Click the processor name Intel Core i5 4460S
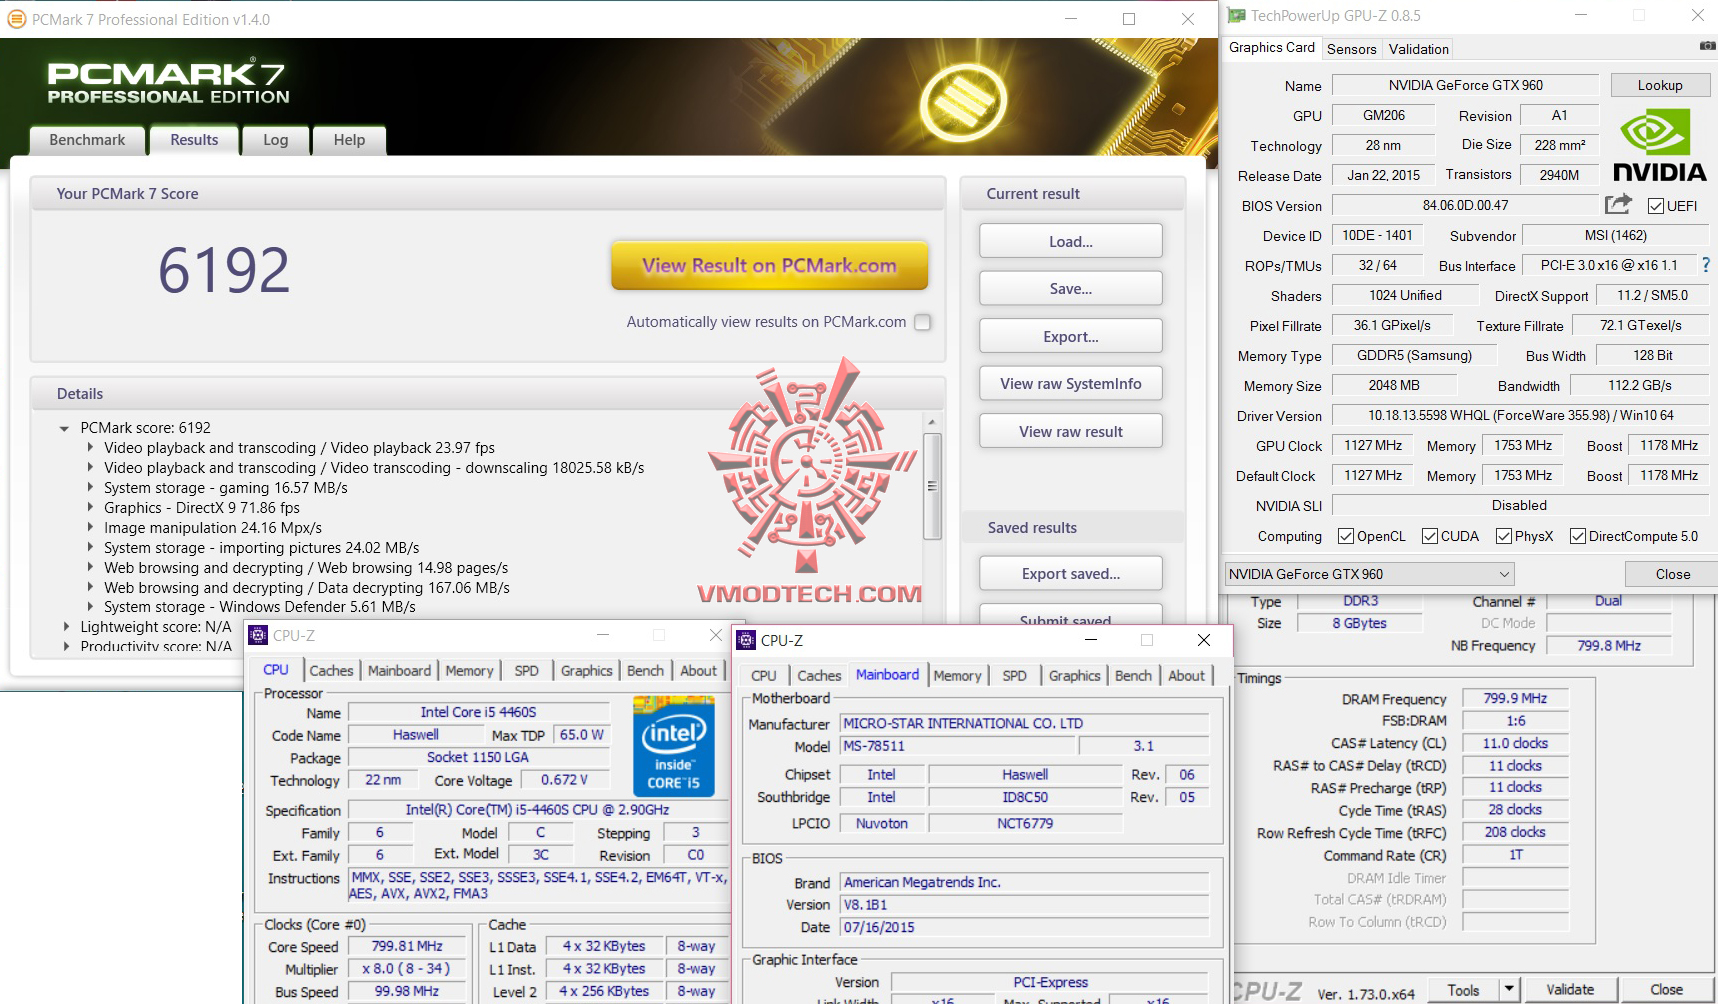The image size is (1718, 1004). (478, 712)
